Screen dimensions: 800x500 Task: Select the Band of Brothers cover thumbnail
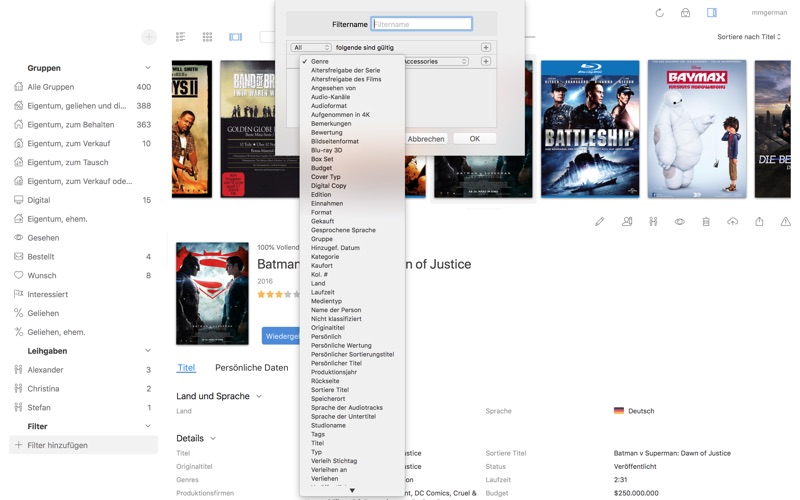pyautogui.click(x=260, y=129)
